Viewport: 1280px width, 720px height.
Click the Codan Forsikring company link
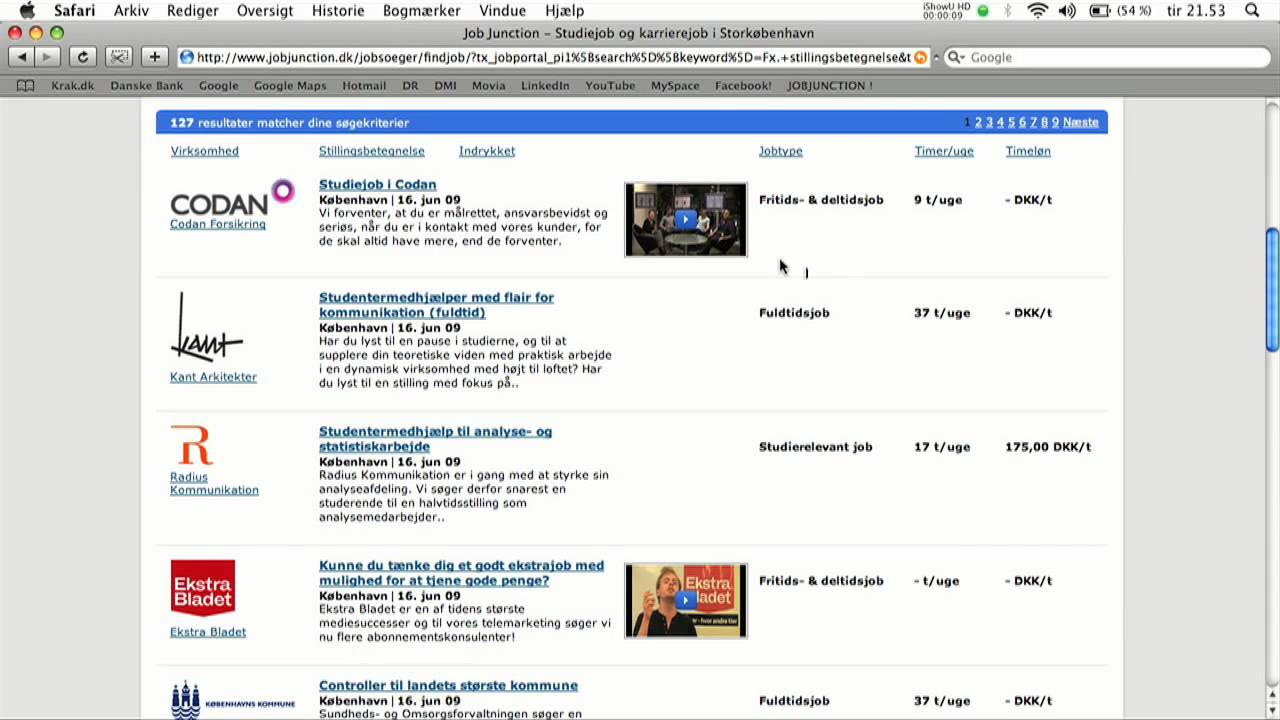click(x=218, y=224)
